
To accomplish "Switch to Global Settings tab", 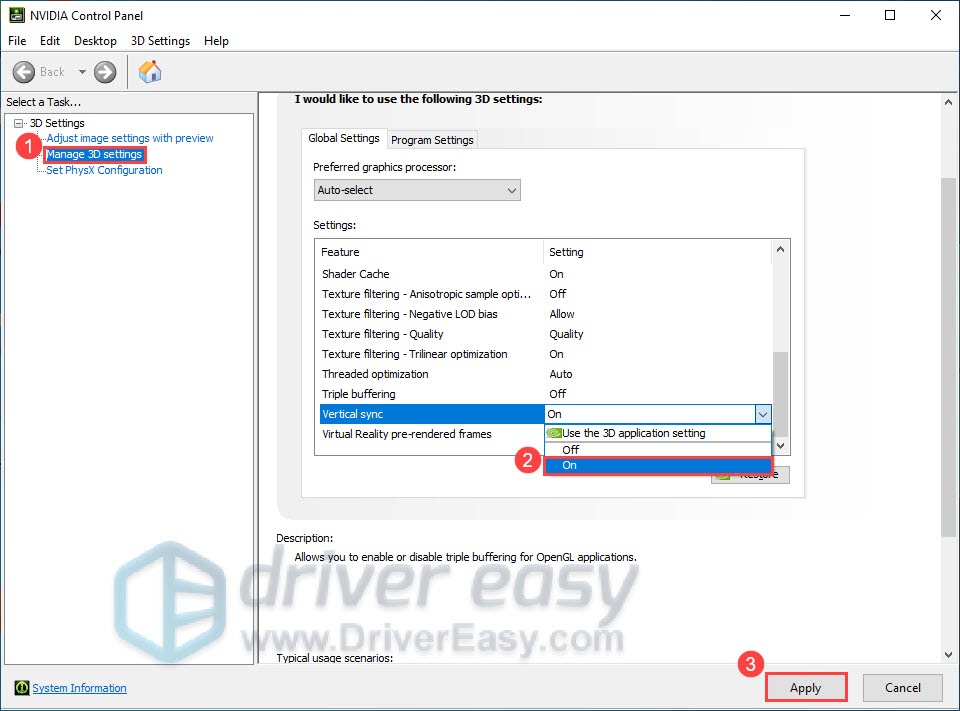I will coord(343,138).
